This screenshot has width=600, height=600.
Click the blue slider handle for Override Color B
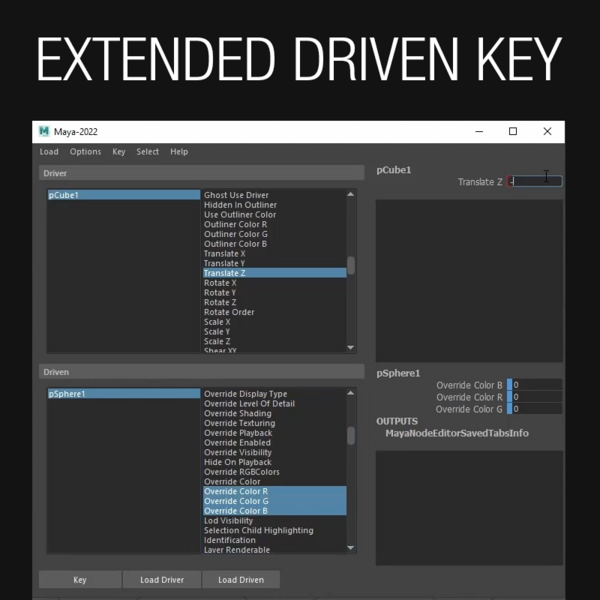509,385
